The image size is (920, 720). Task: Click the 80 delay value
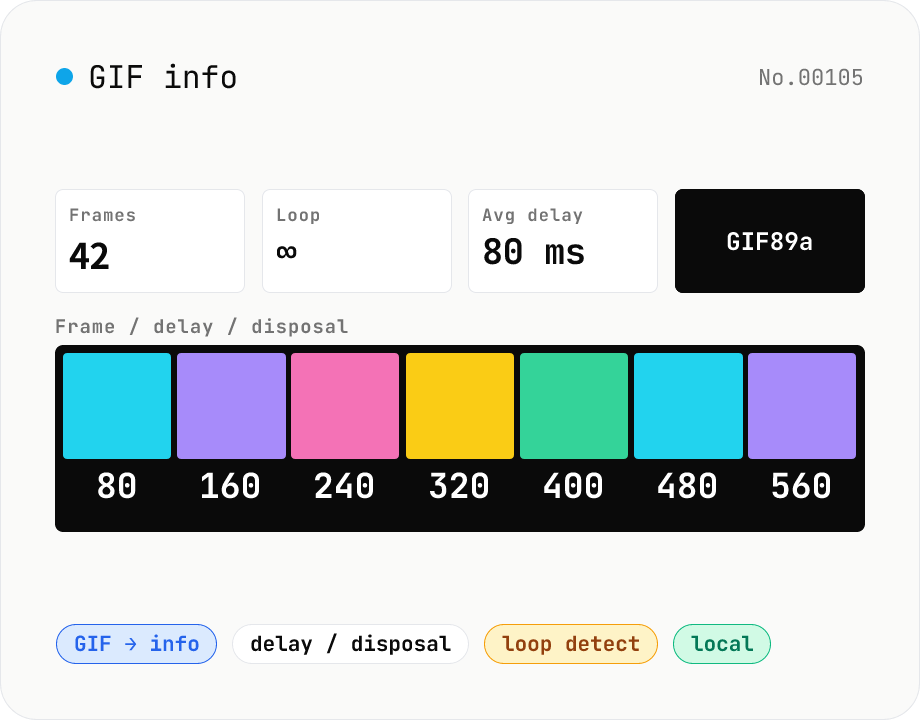(x=117, y=486)
